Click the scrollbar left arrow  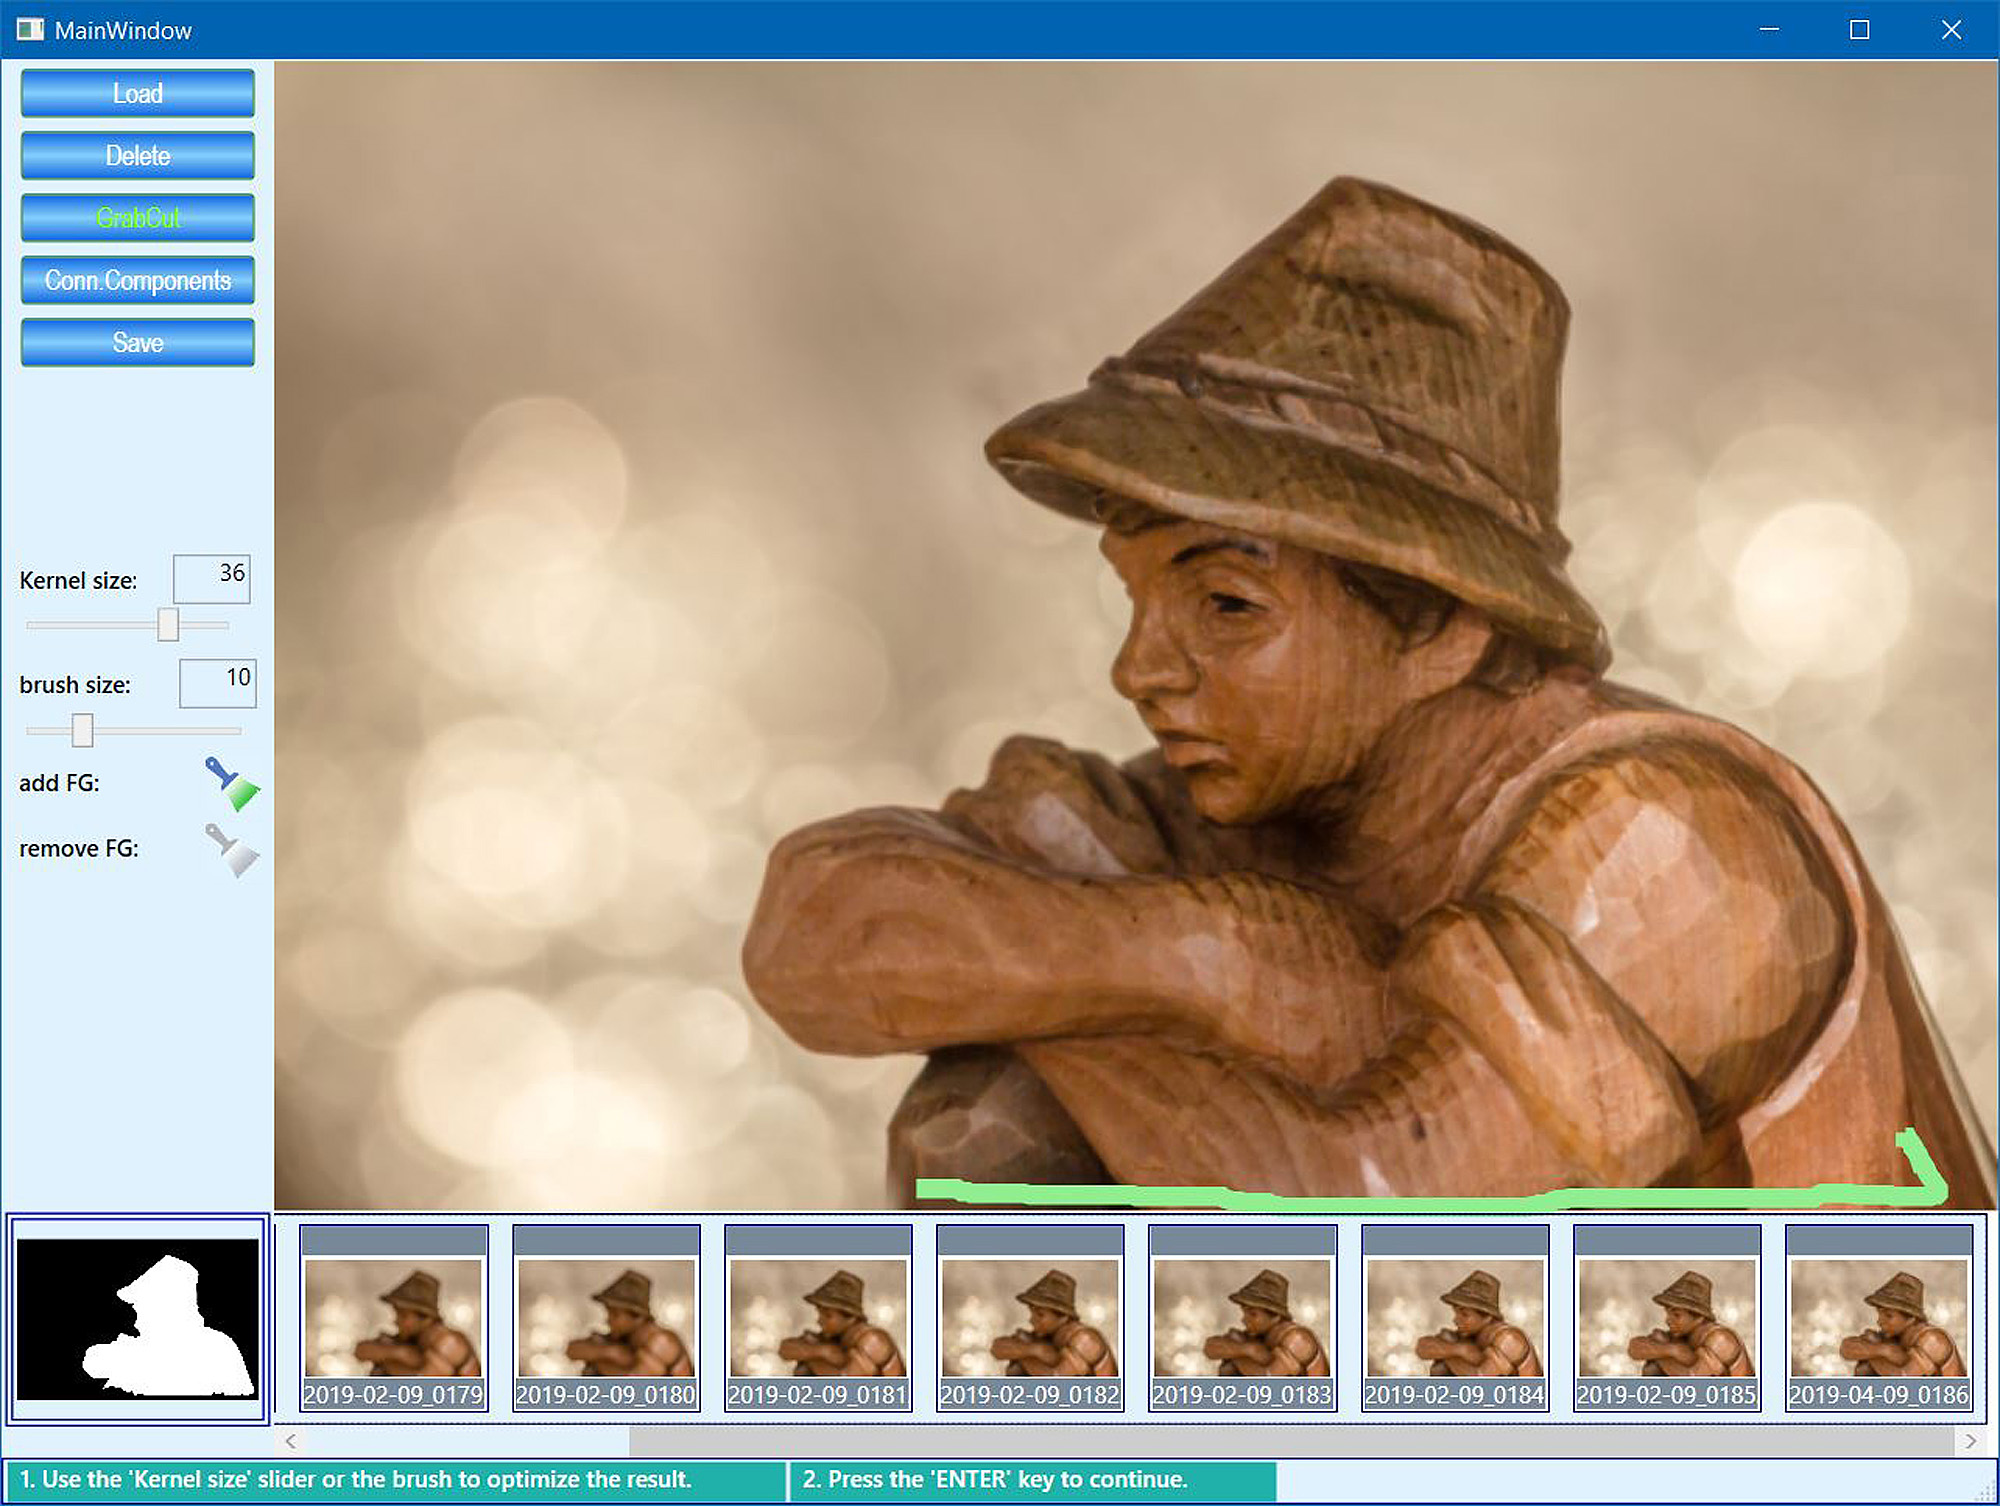[291, 1441]
